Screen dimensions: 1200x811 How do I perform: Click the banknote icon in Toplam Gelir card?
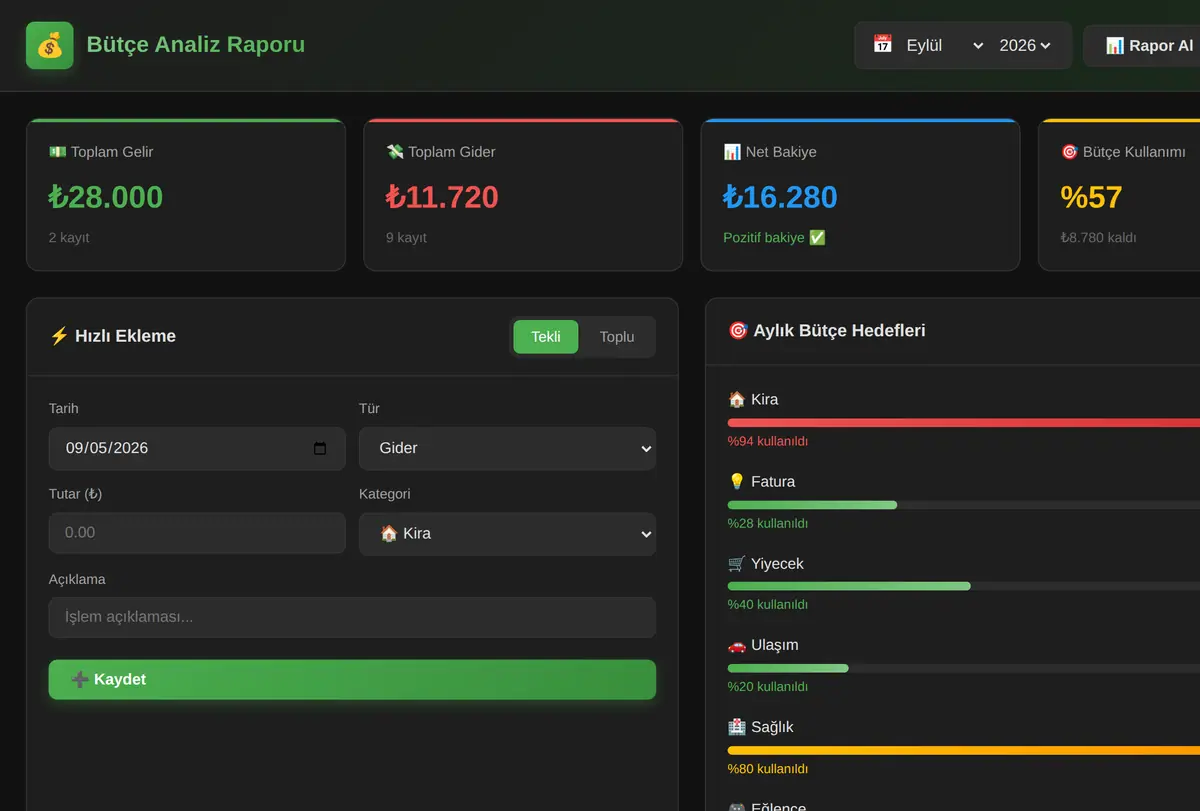[x=57, y=152]
